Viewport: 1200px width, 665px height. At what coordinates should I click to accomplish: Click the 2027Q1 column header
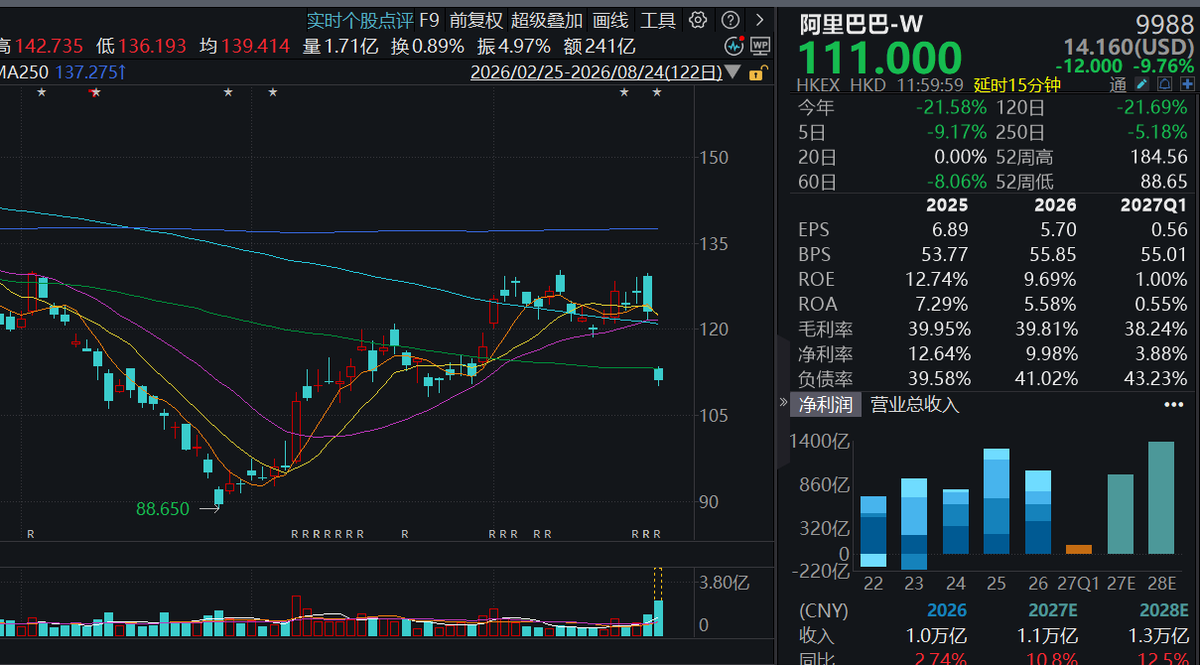[1152, 205]
